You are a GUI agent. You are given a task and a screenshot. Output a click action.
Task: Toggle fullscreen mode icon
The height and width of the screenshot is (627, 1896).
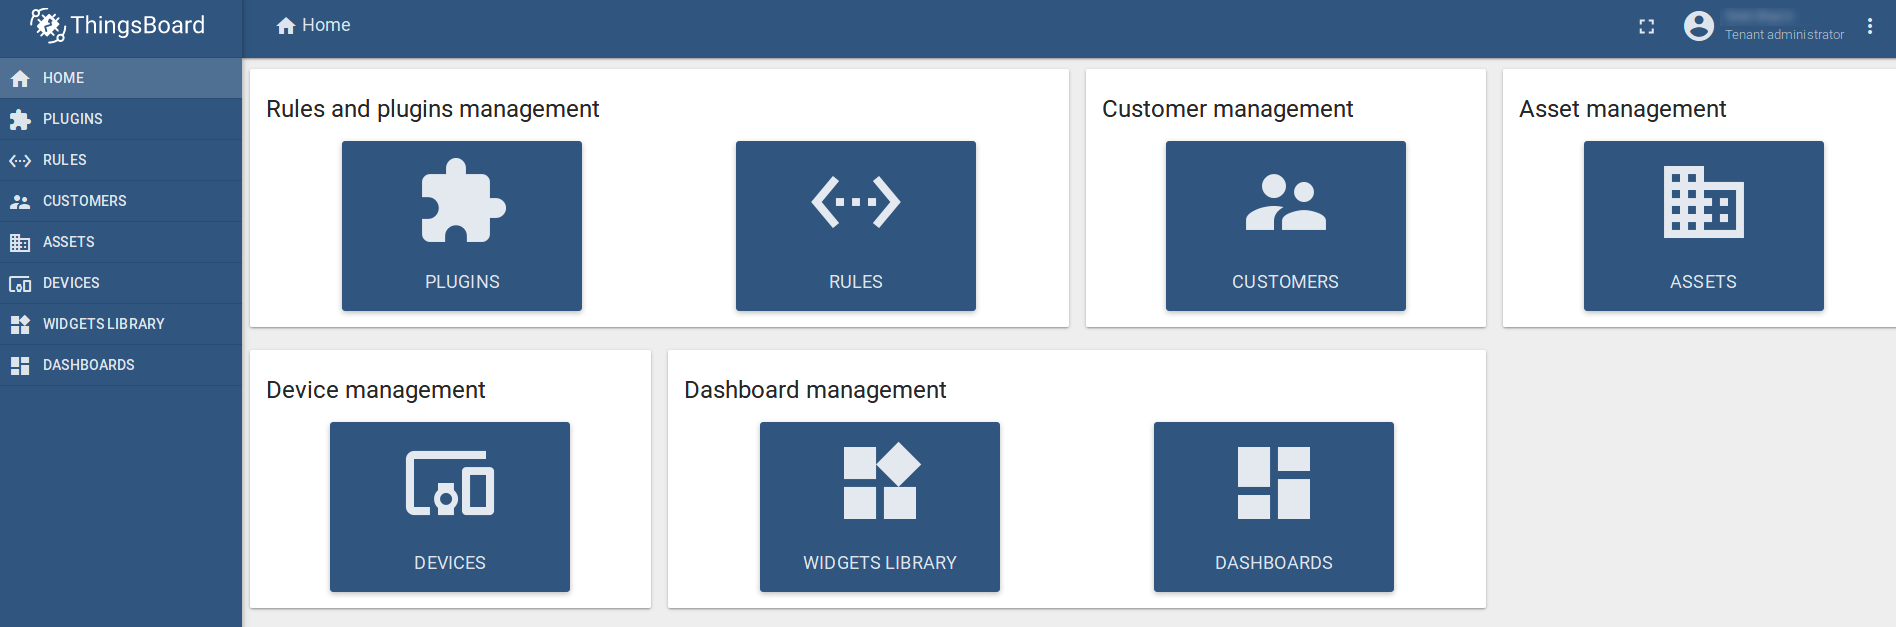1646,27
